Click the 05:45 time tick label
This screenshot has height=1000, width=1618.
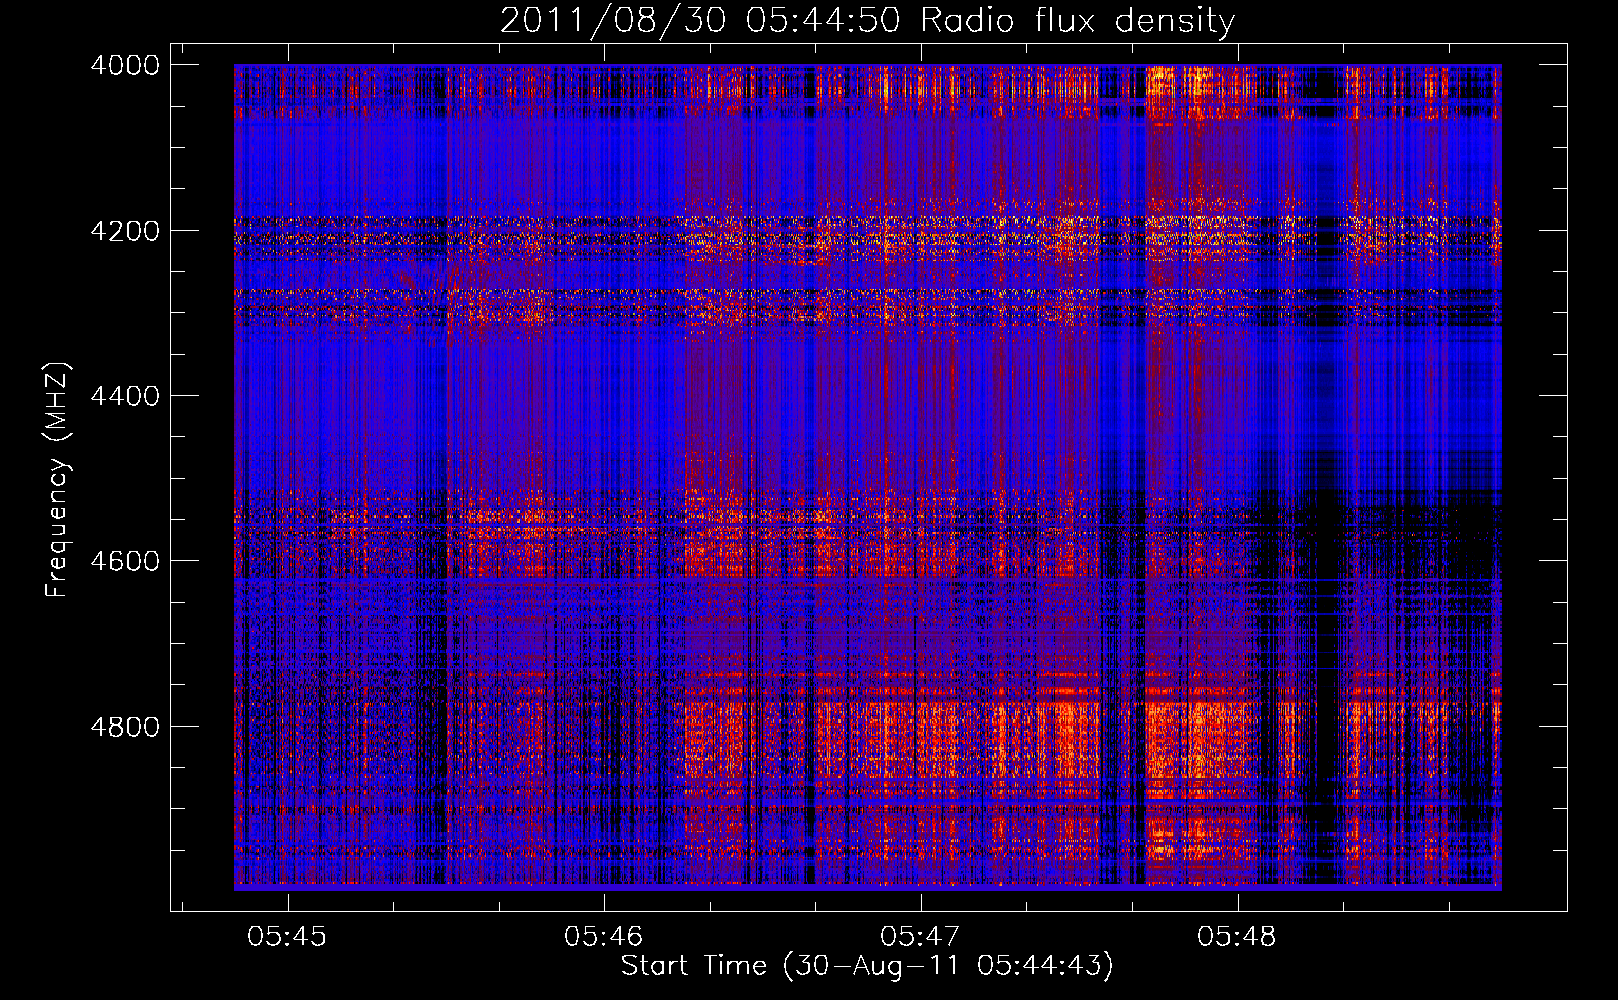click(288, 936)
